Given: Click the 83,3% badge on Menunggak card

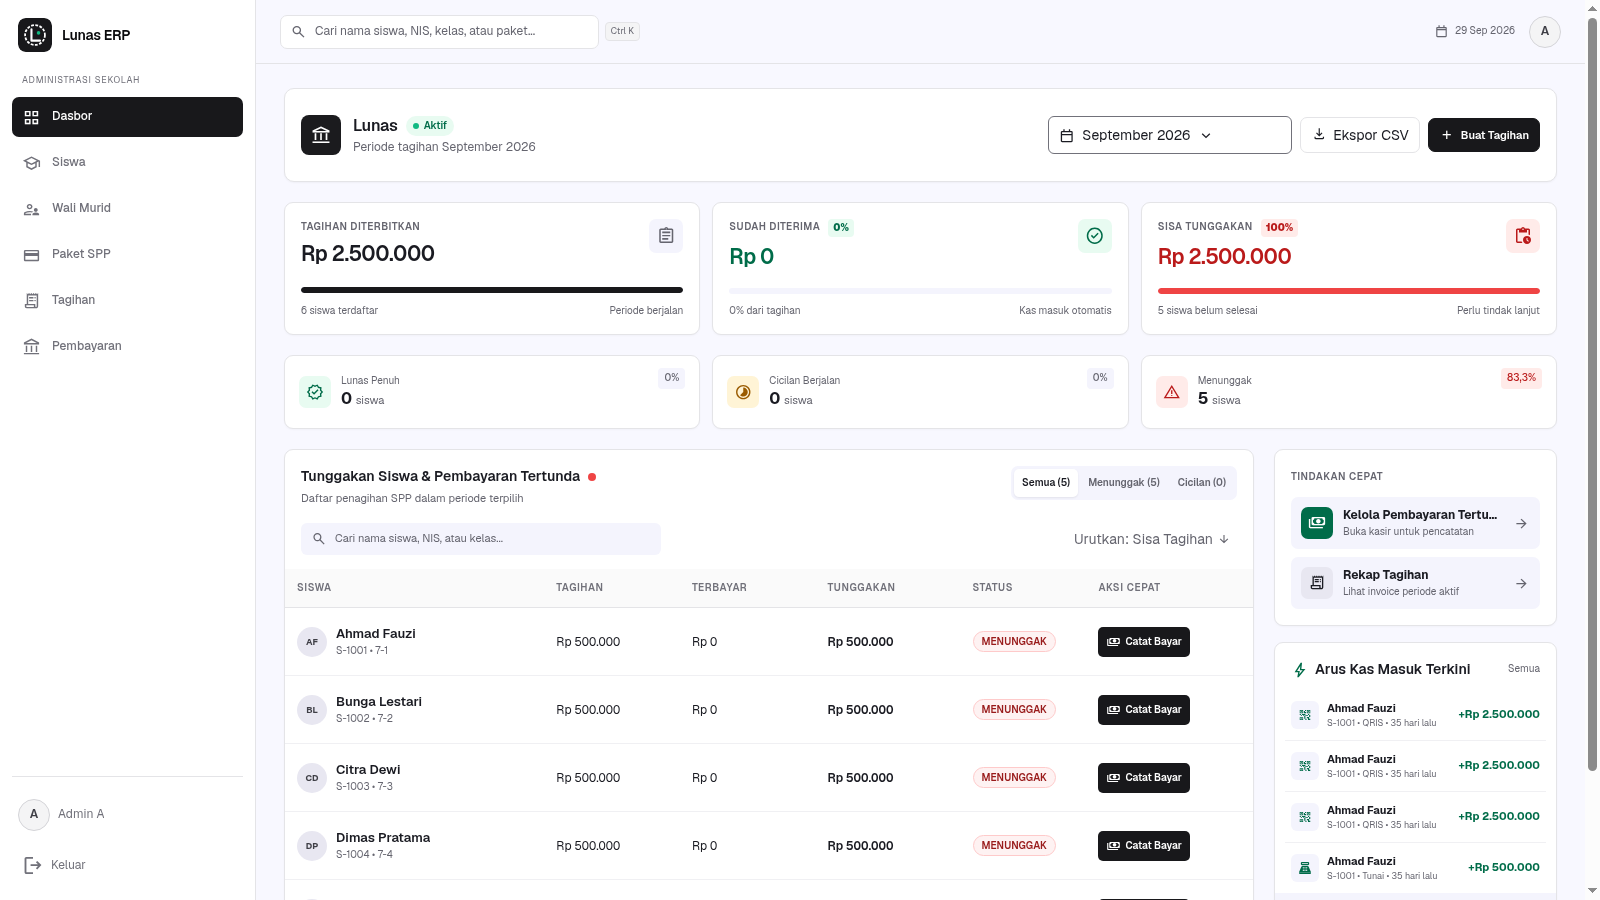Looking at the screenshot, I should [1521, 378].
